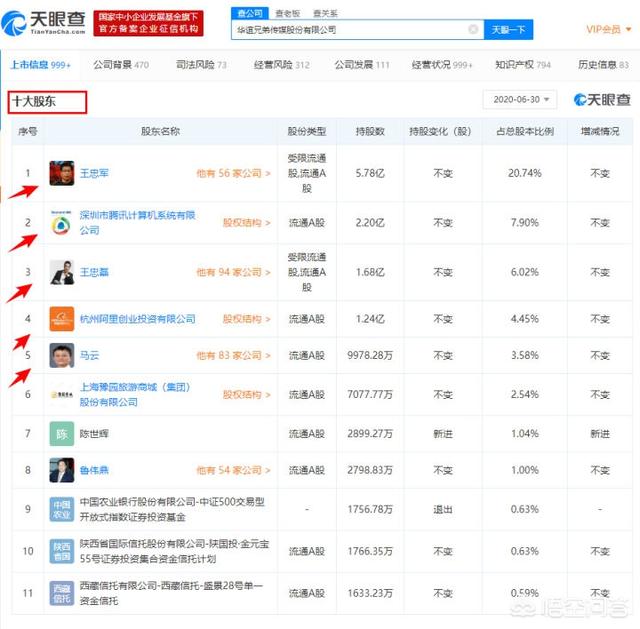Click 陕西省国际信托 trust plan name text
Screen dimensions: 640x629
point(174,551)
